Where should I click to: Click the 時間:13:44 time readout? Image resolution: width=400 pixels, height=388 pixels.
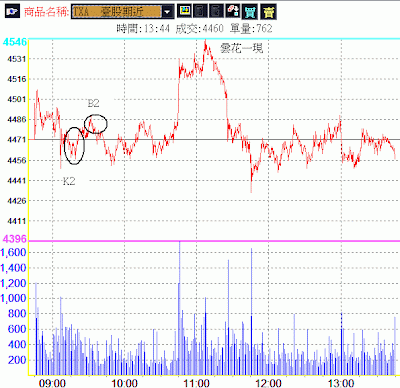pyautogui.click(x=143, y=29)
